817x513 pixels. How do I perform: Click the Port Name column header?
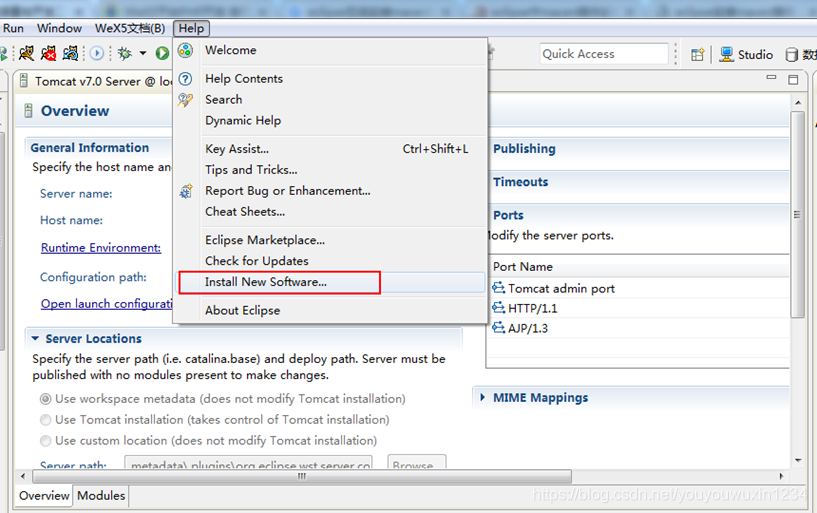coord(523,267)
